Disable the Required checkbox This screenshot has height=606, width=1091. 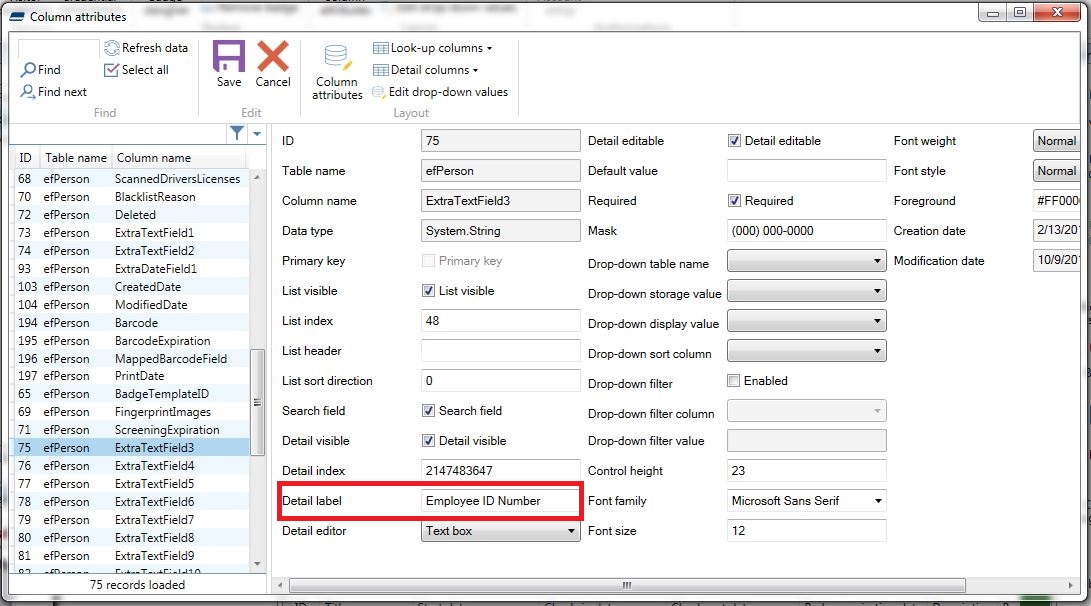click(734, 200)
